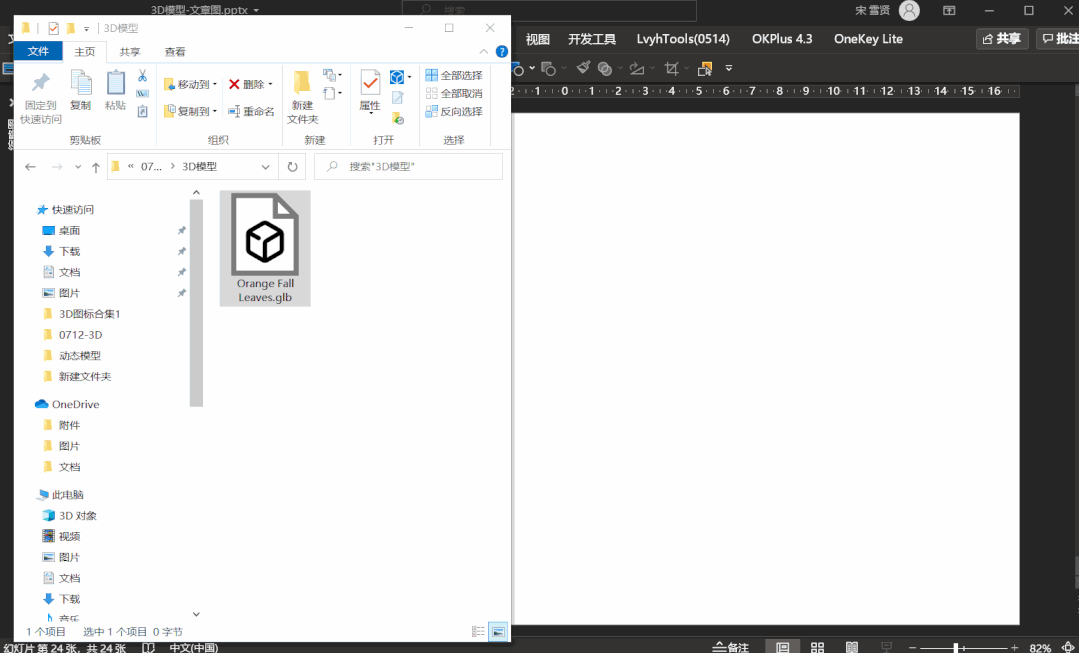Click the scissors Cut icon

tap(142, 76)
